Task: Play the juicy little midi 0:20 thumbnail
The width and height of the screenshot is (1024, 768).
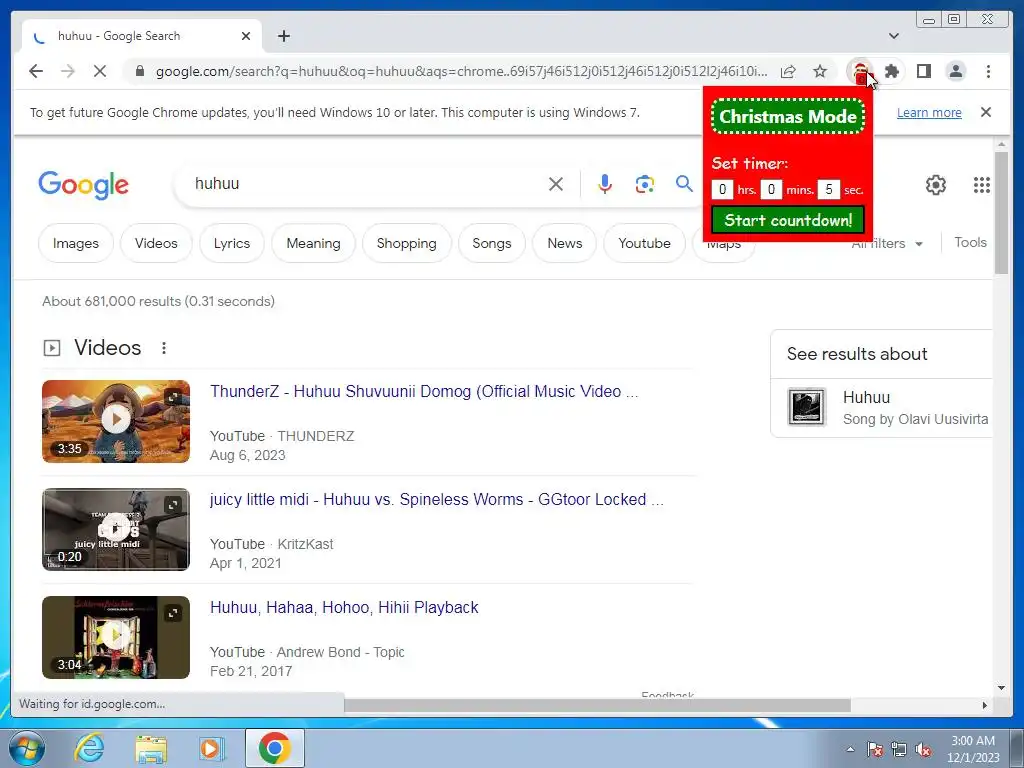Action: click(116, 530)
